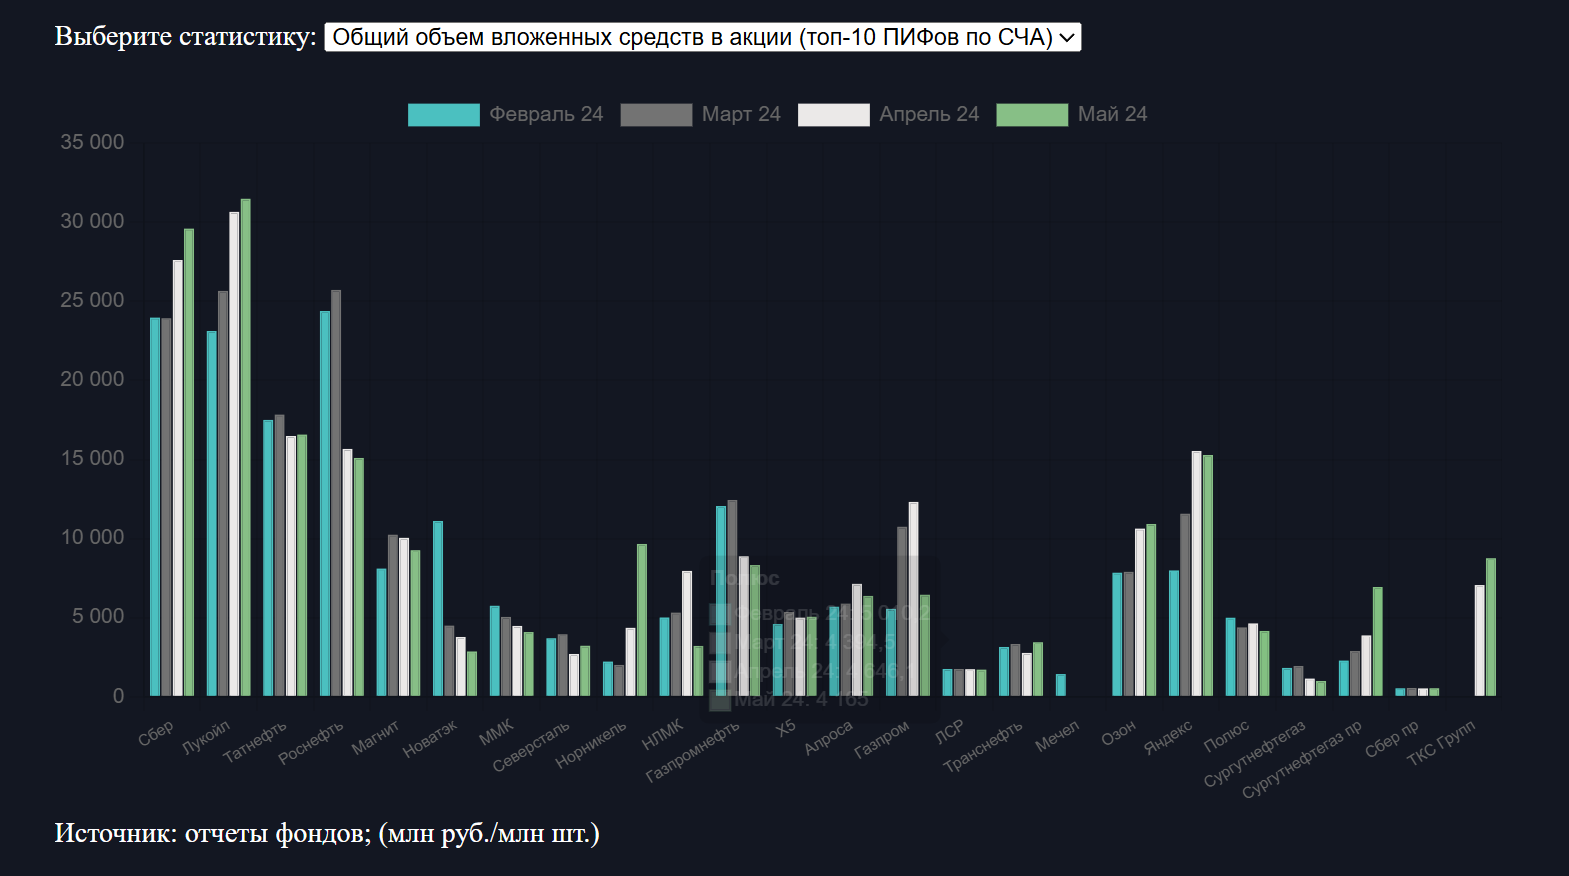Click the Сбер x-axis label

coord(156,733)
